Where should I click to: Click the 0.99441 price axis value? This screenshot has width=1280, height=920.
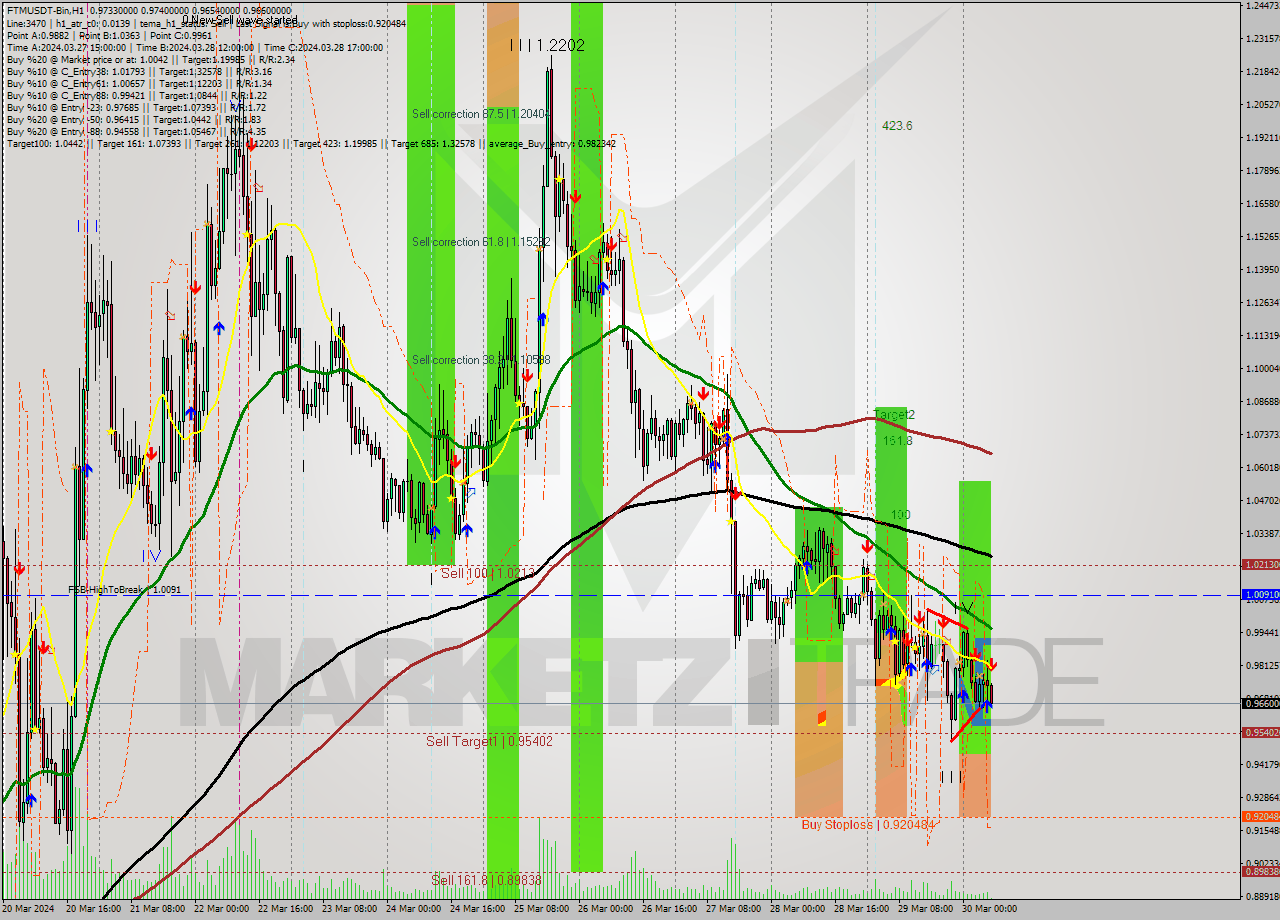click(x=1262, y=633)
